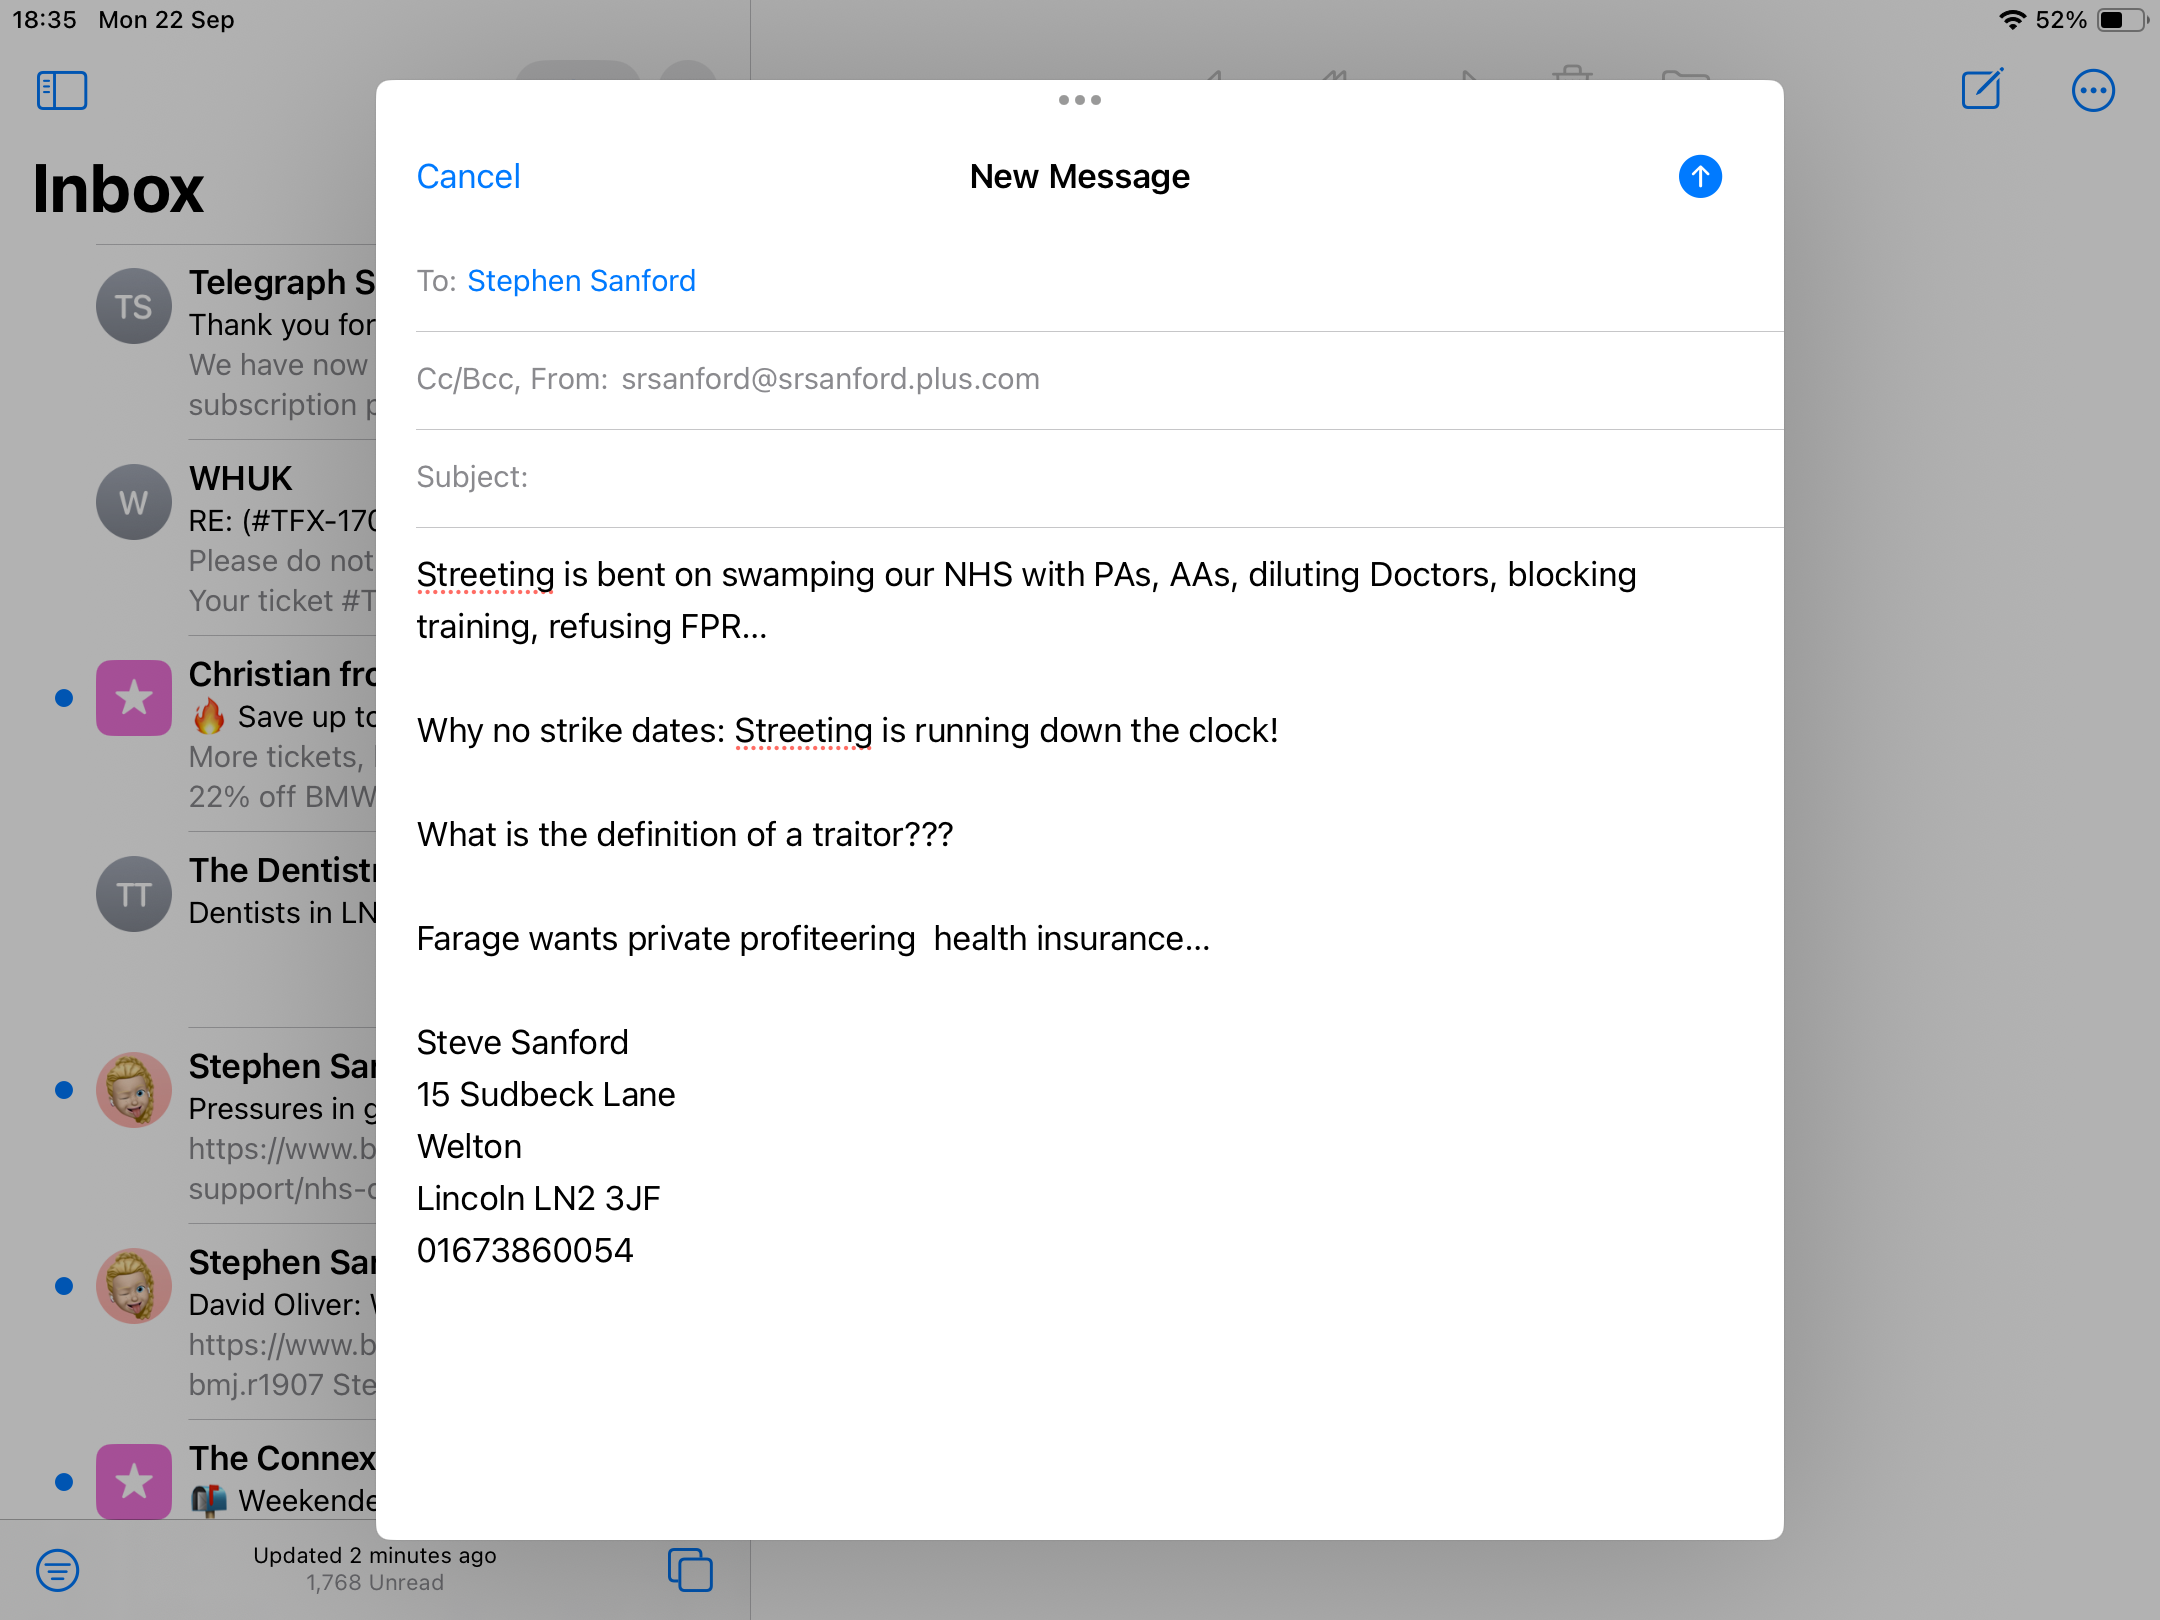
Task: Tap the move-to-folder icon in the toolbar
Action: pos(1684,75)
